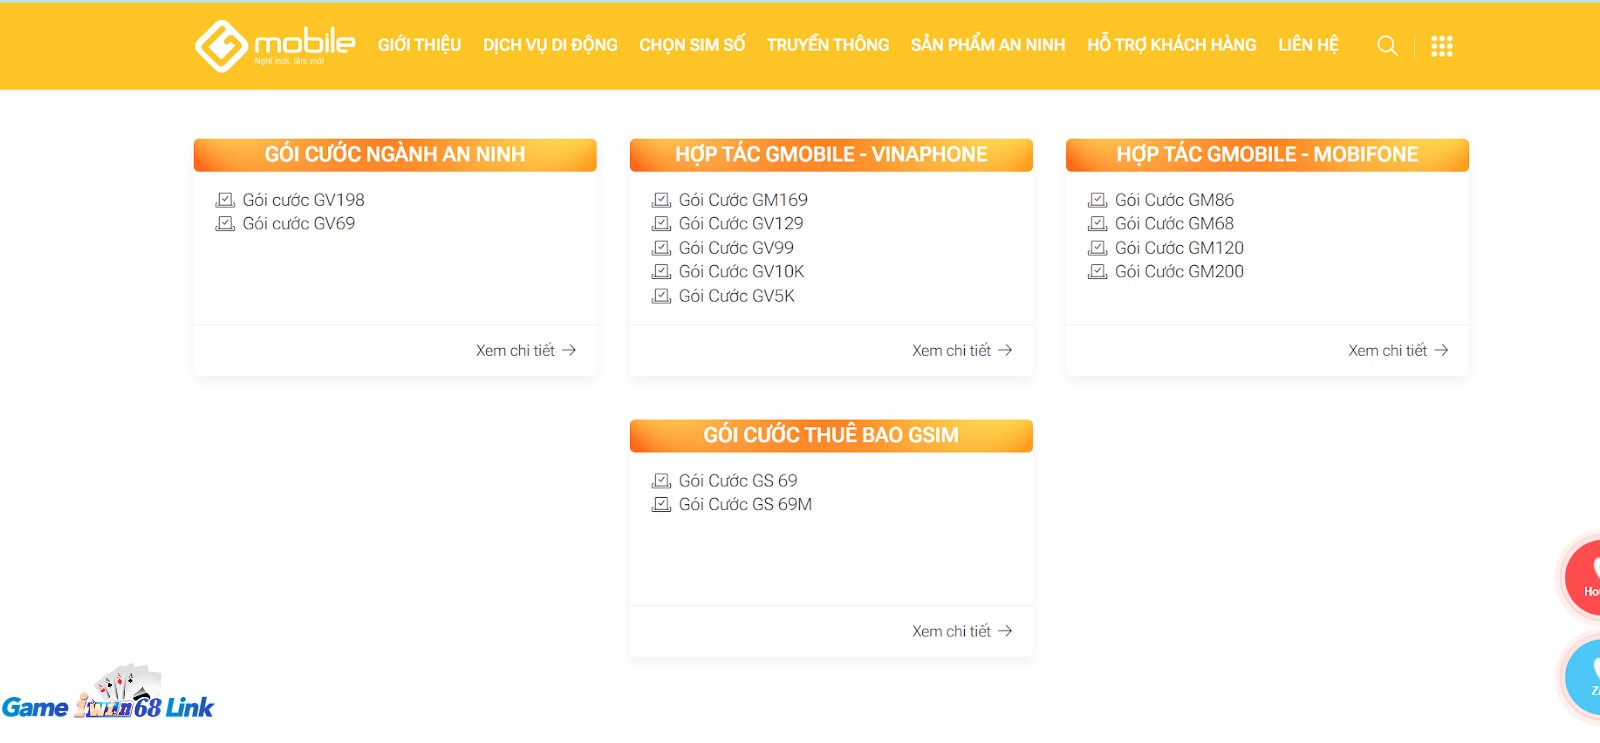The image size is (1600, 743).
Task: Click checkbox icon beside Gói cước GV198
Action: (x=225, y=200)
